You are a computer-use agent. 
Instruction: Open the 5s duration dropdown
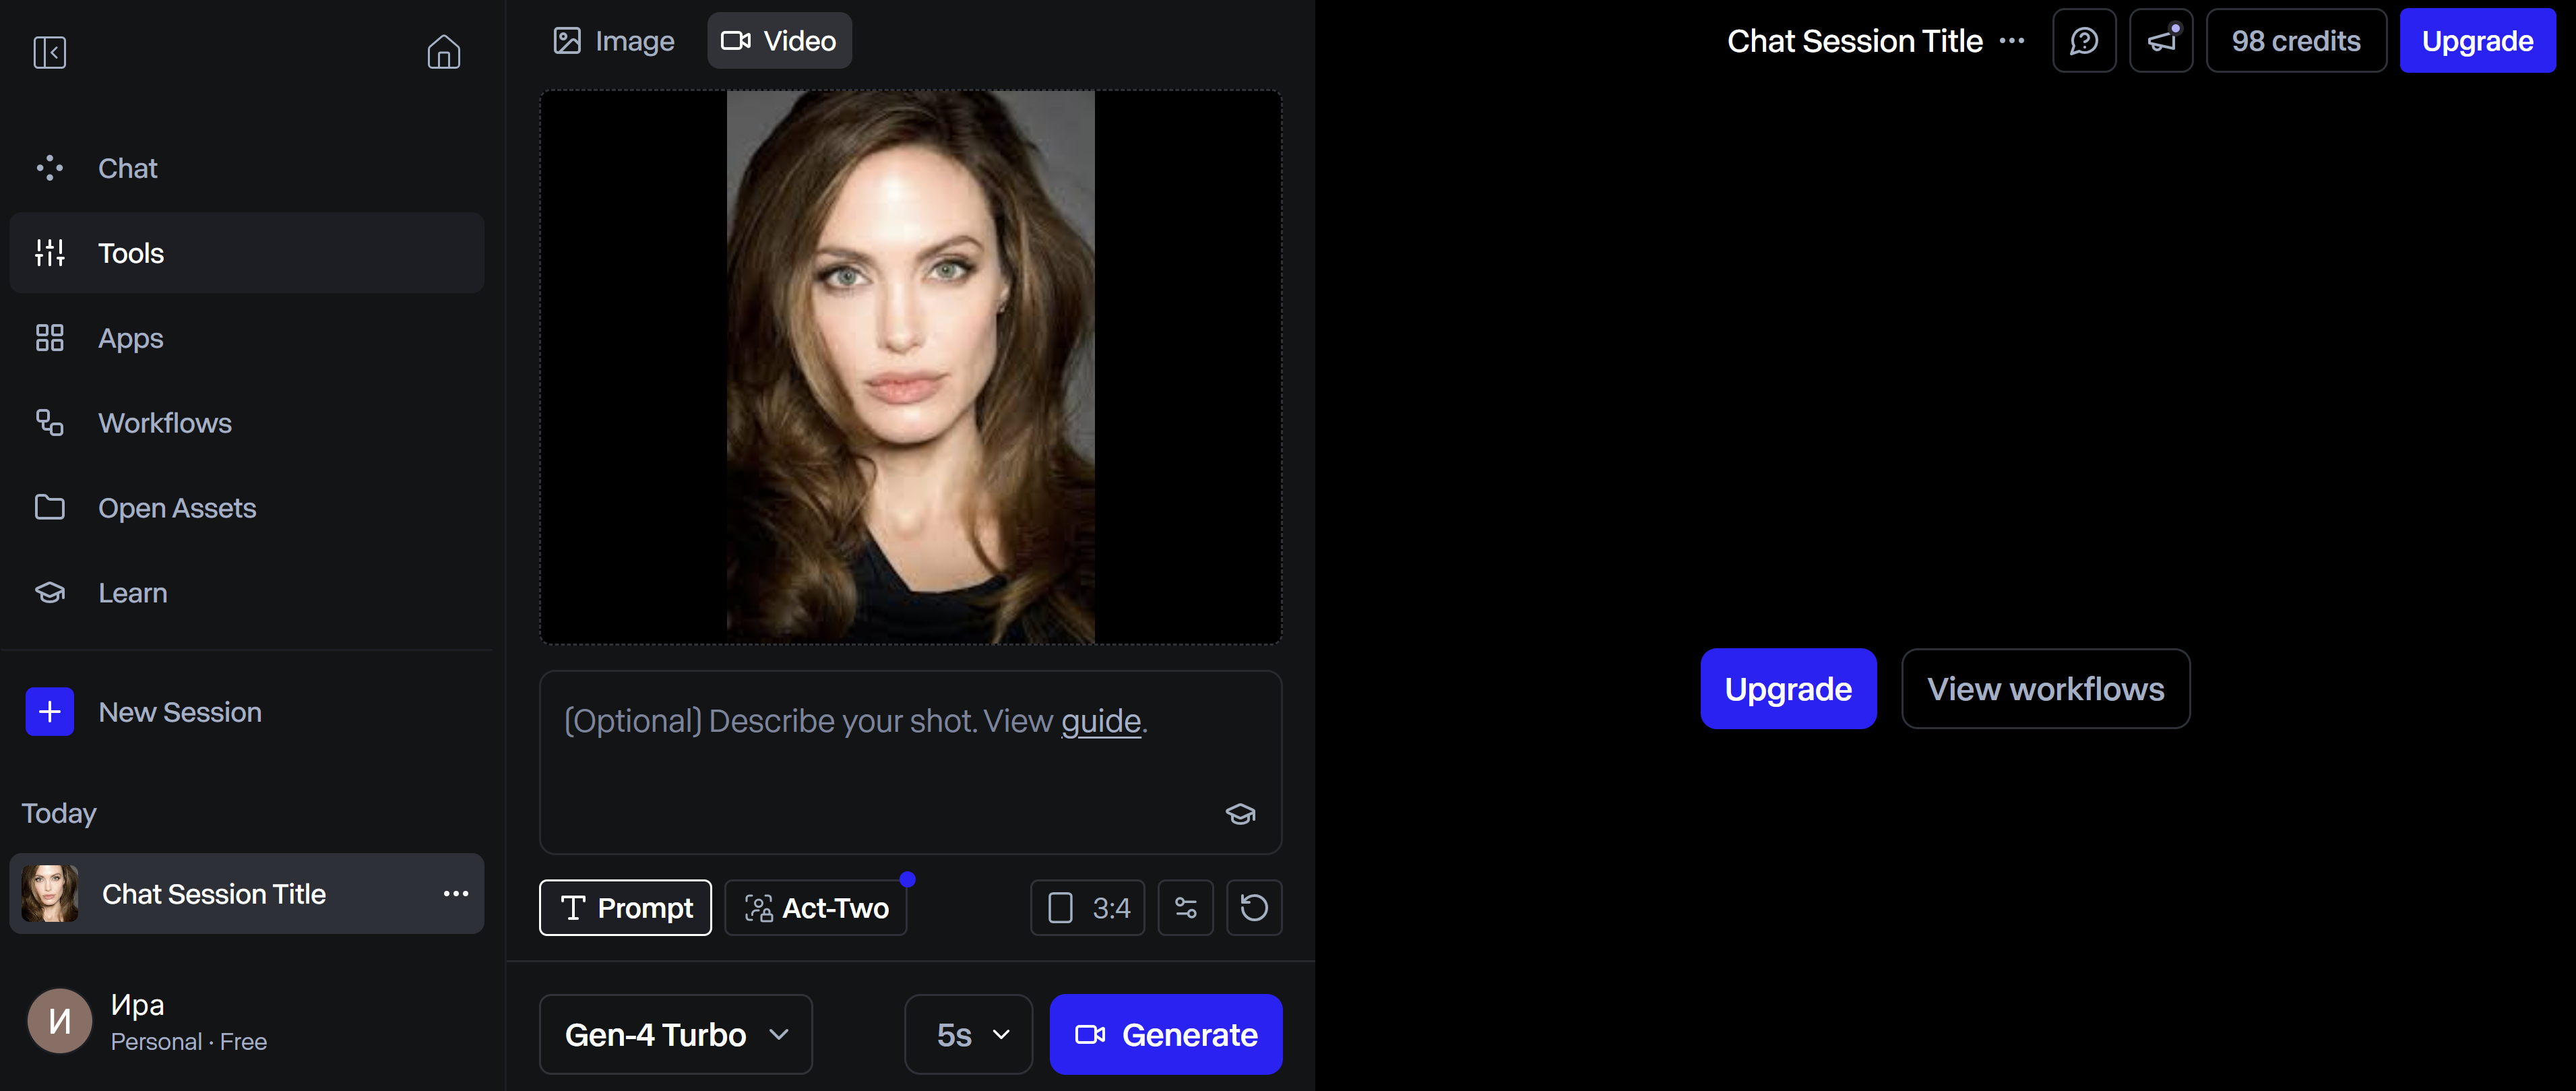pos(968,1034)
